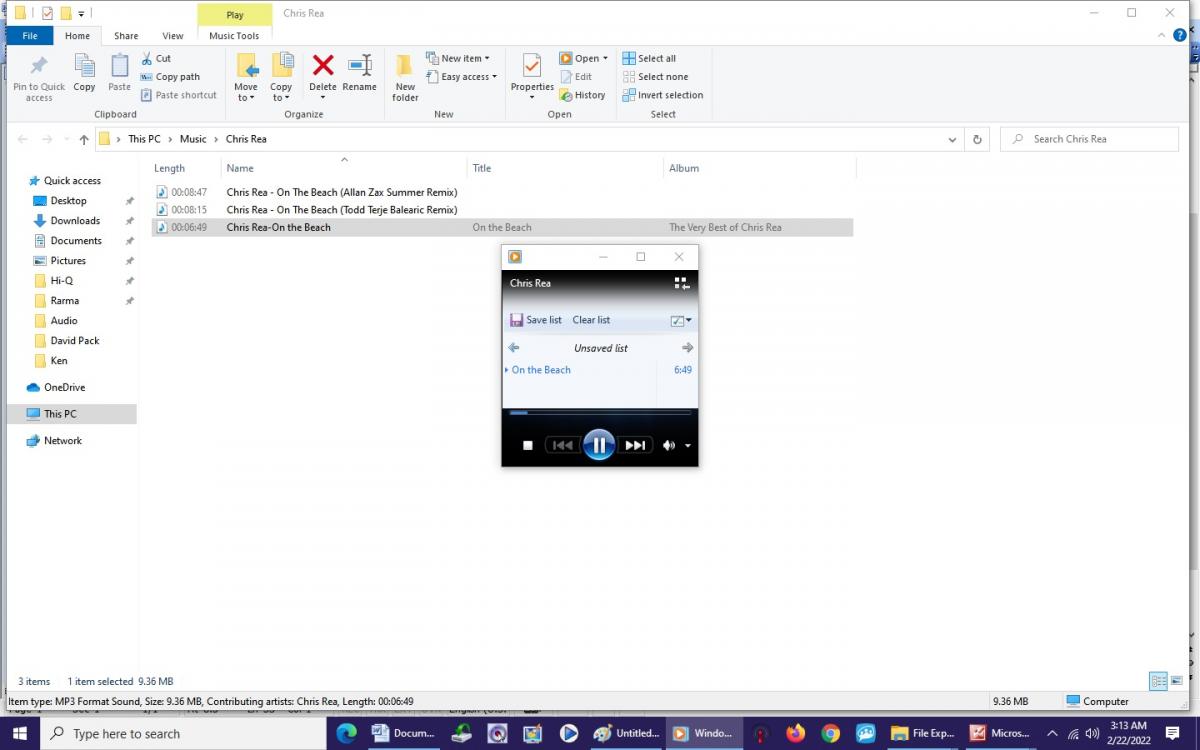Create a New folder
Viewport: 1200px width, 750px height.
coord(405,78)
